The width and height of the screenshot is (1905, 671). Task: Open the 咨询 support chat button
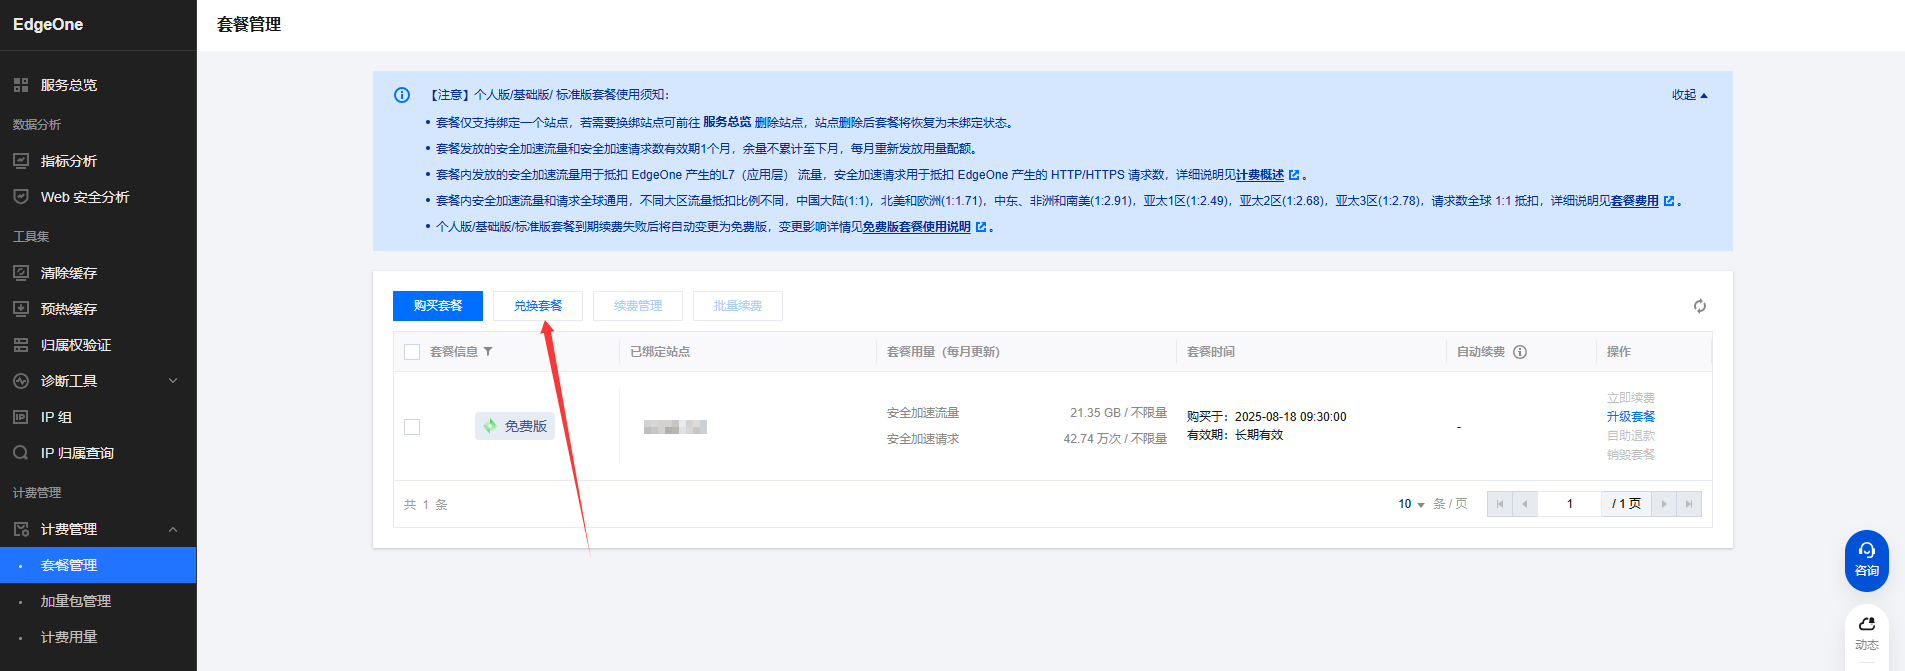tap(1867, 560)
